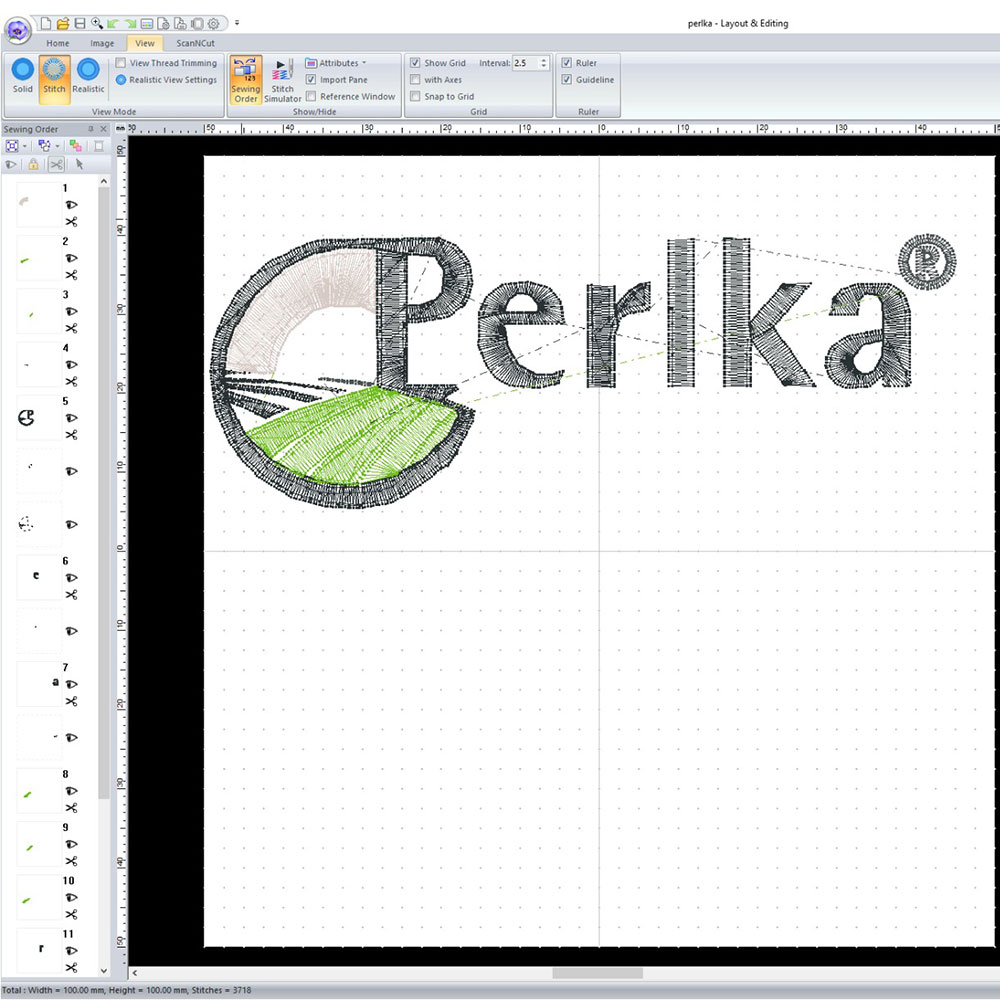Enable the Reference Window checkbox
1000x1000 pixels.
pos(311,96)
